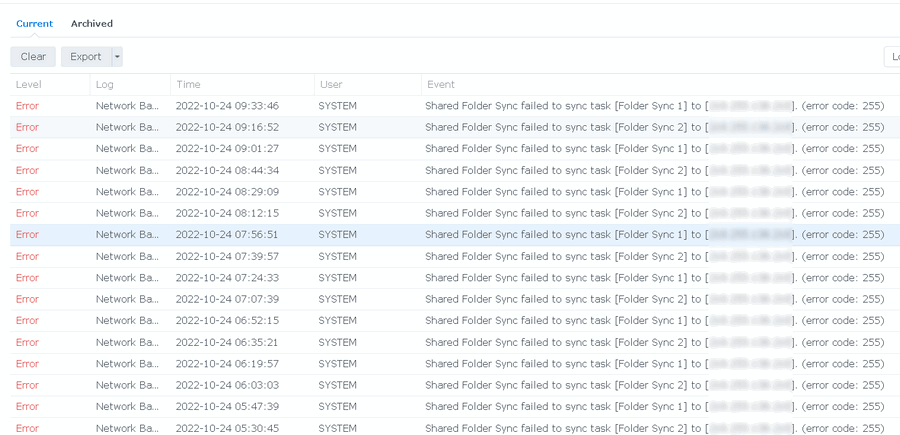Image resolution: width=900 pixels, height=435 pixels.
Task: Sort by the User column header
Action: click(330, 84)
